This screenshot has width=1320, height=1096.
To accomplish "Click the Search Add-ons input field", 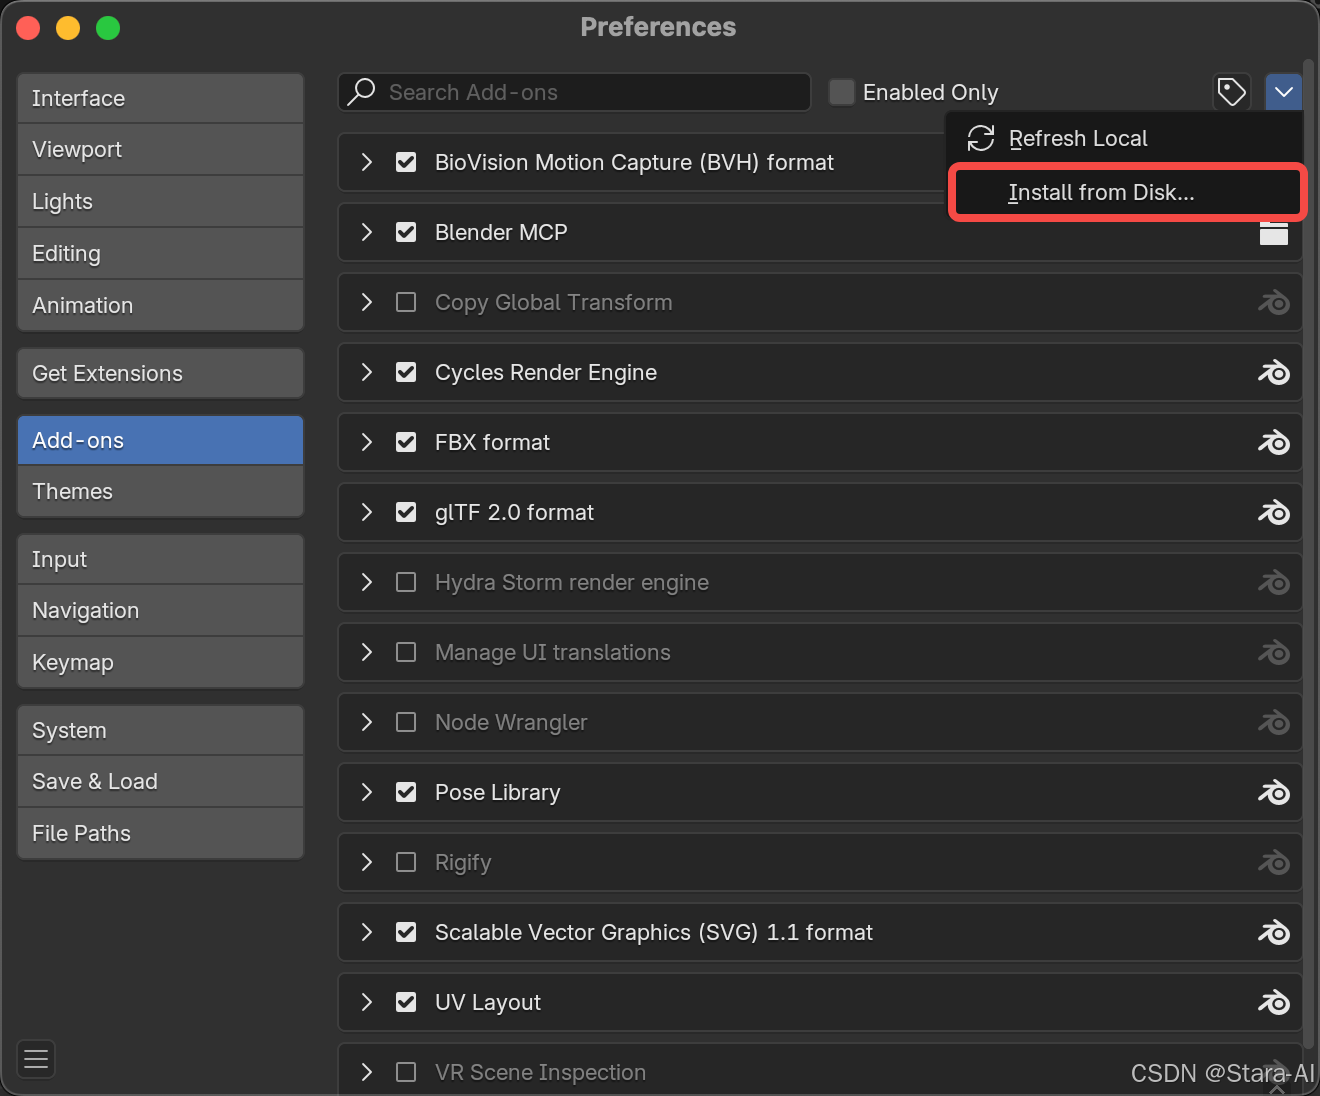I will click(x=574, y=92).
